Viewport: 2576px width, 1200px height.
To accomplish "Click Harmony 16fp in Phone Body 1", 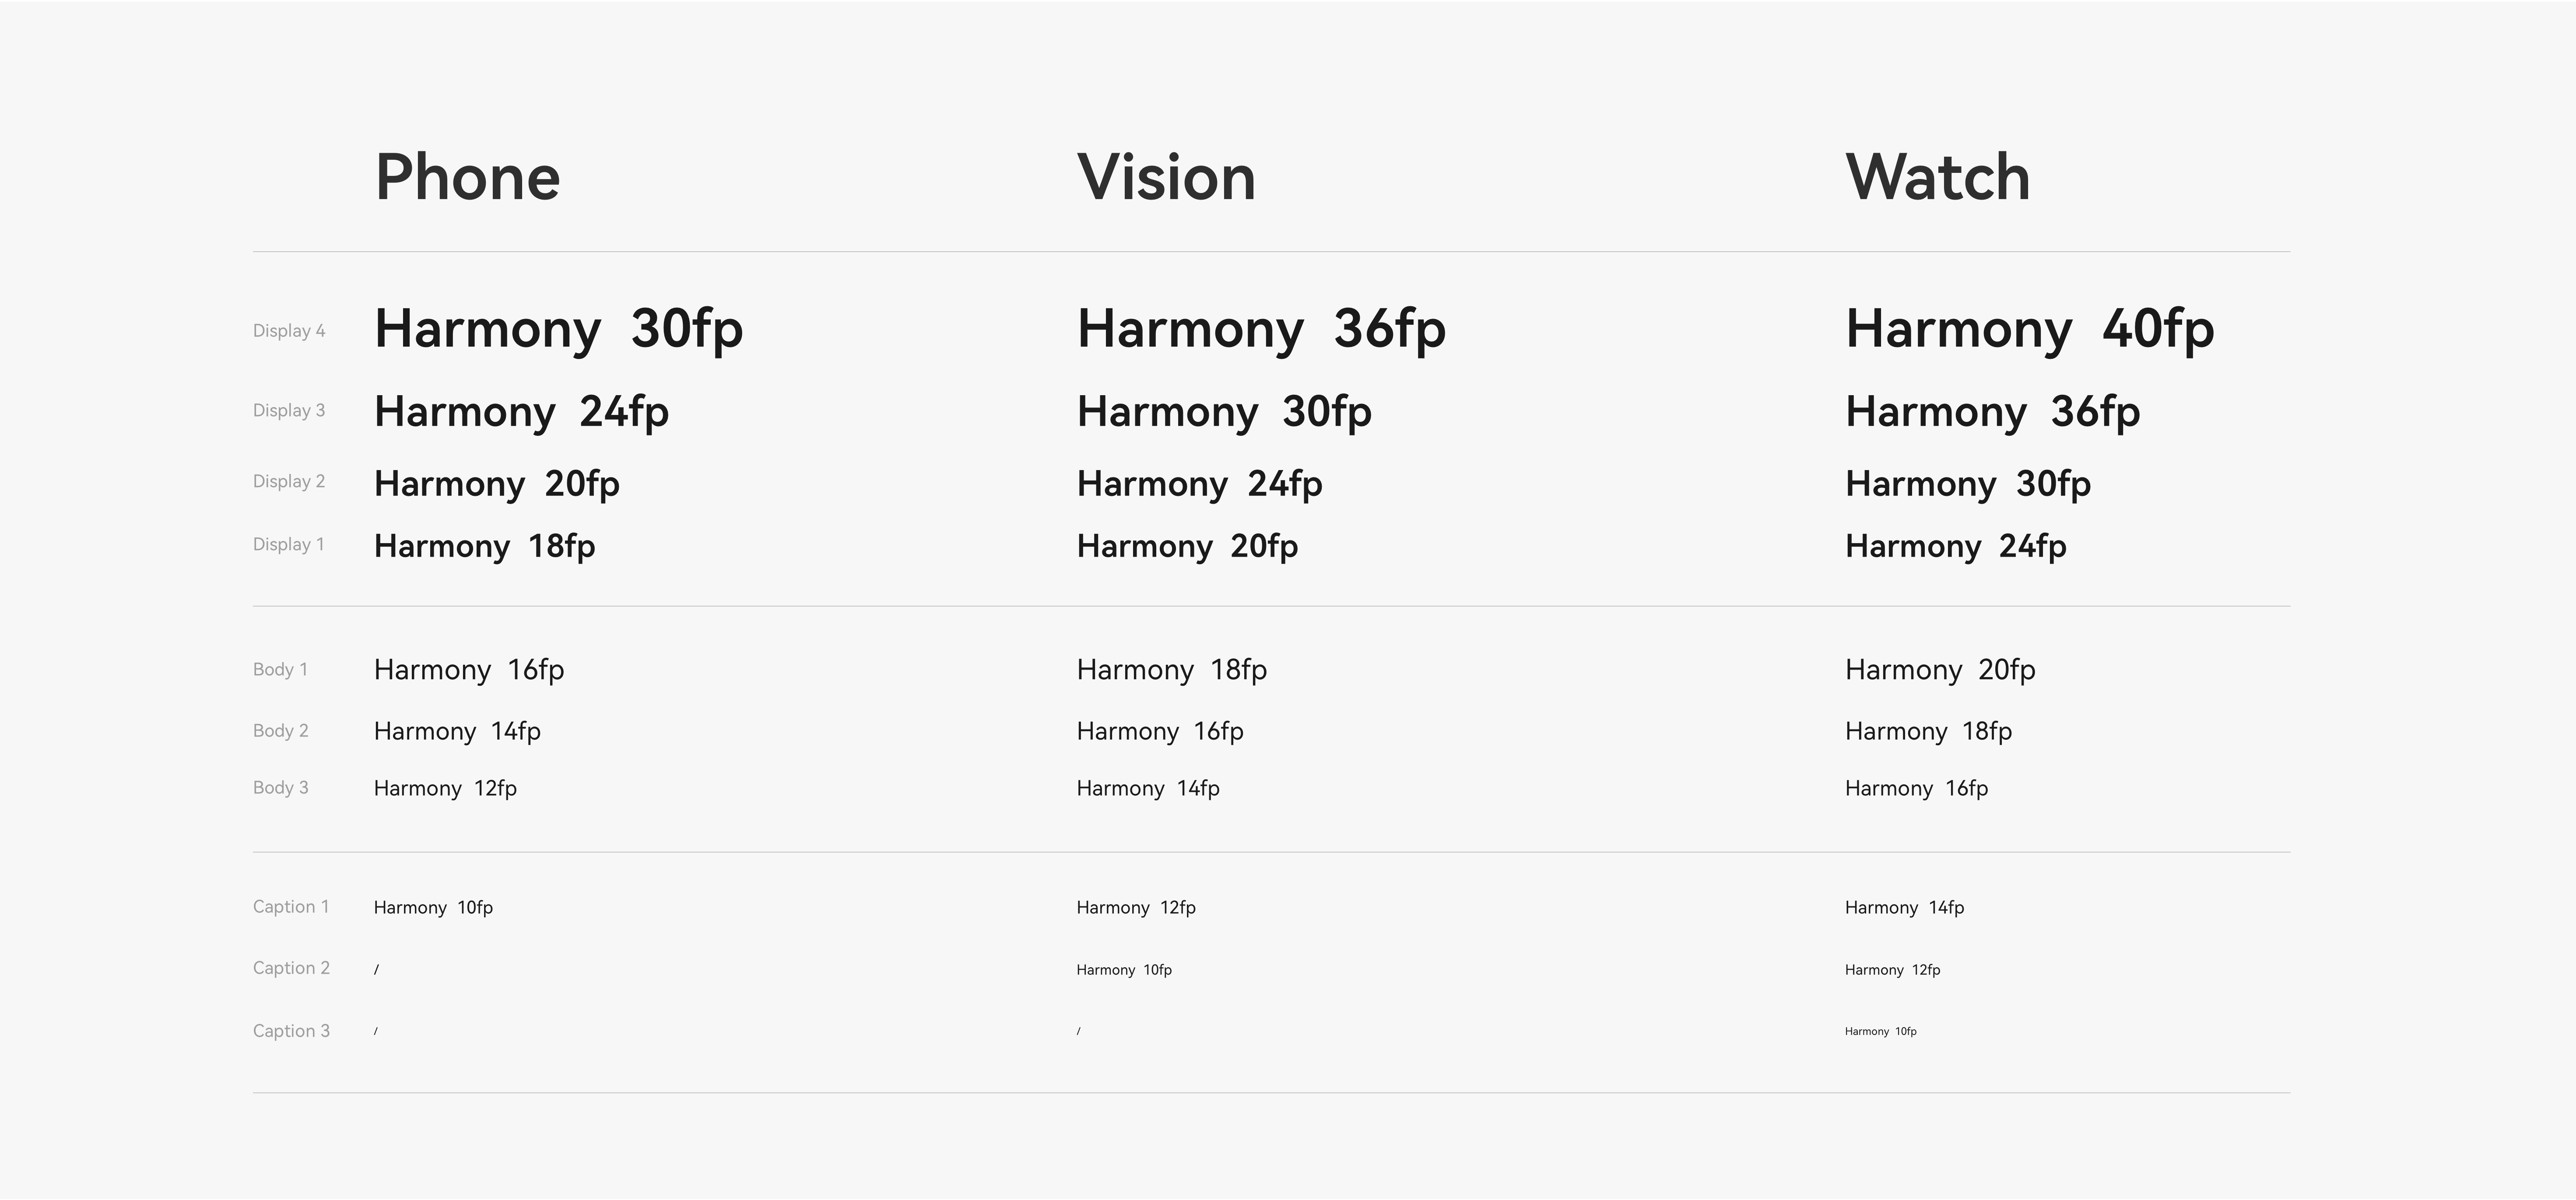I will (469, 670).
